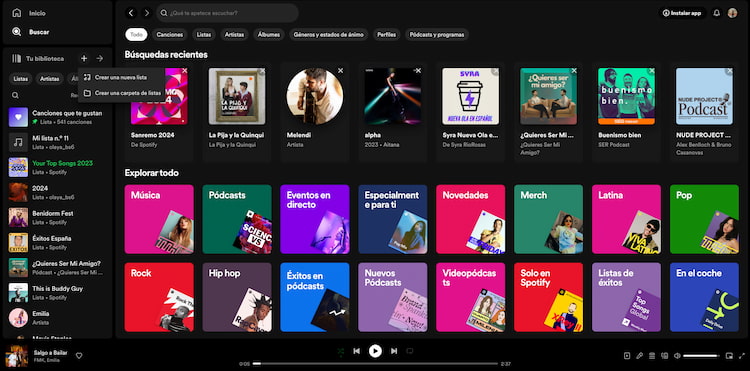This screenshot has height=371, width=750.
Task: Enter full screen mode icon
Action: coord(742,356)
